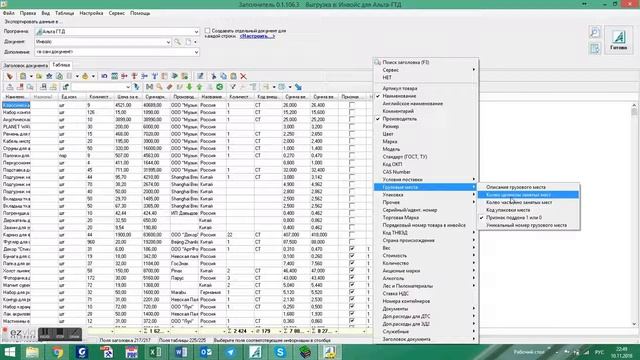
Task: Choose 'Код упаковки места' in submenu
Action: click(528, 210)
